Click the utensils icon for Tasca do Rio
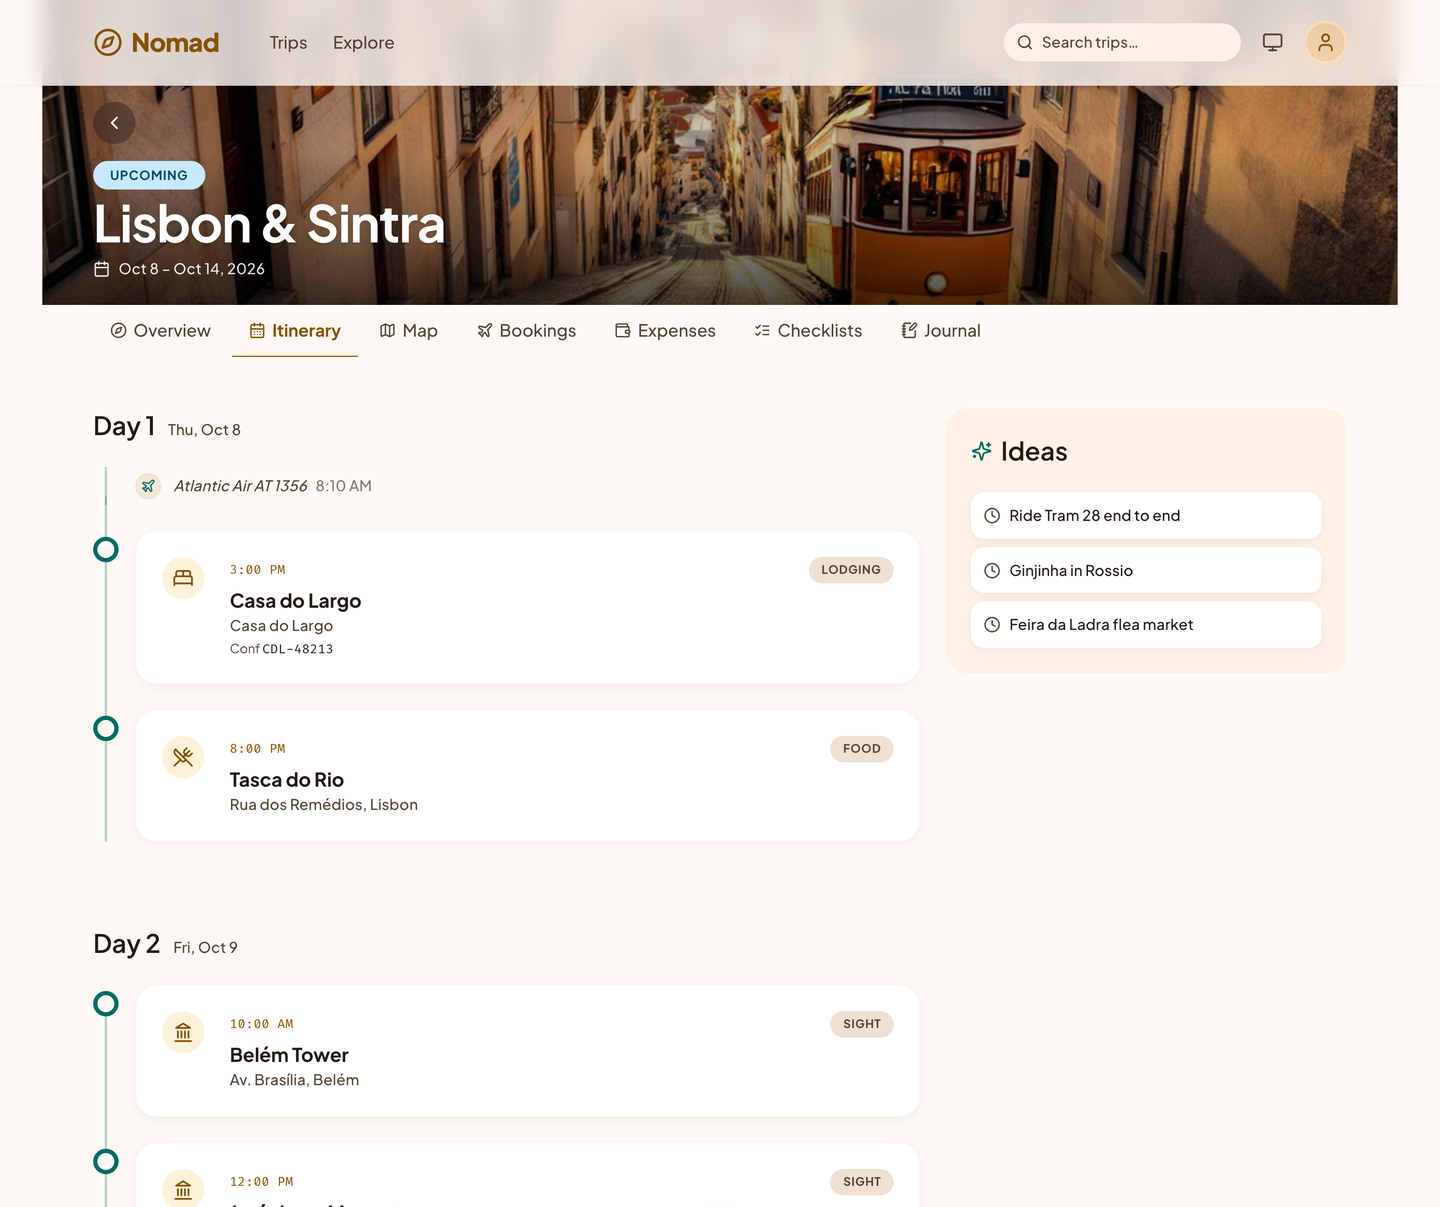 tap(183, 757)
